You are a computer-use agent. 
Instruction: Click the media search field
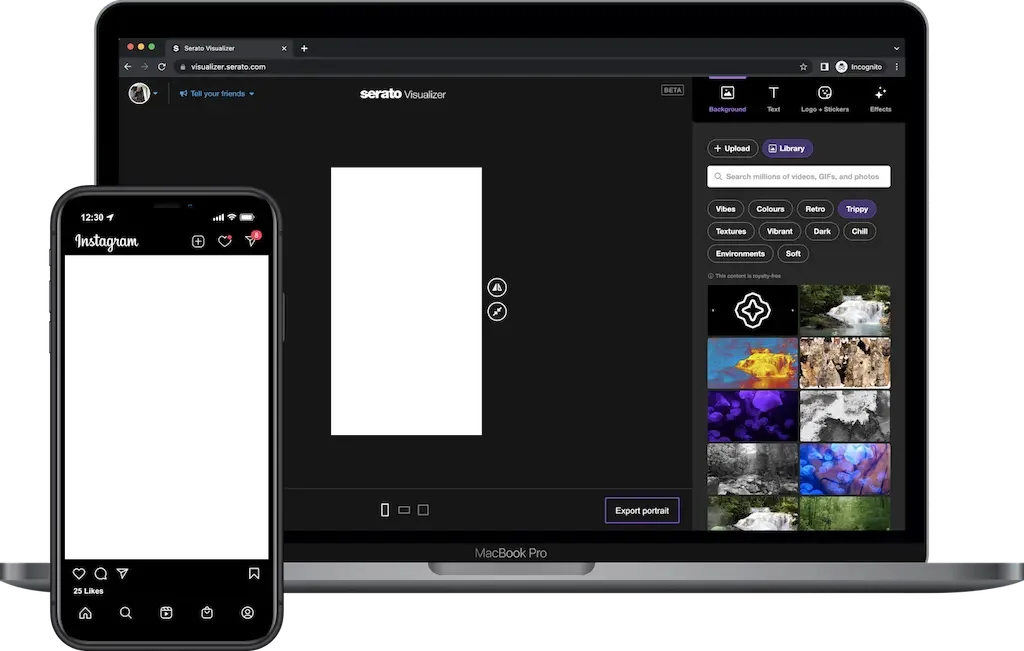[799, 176]
